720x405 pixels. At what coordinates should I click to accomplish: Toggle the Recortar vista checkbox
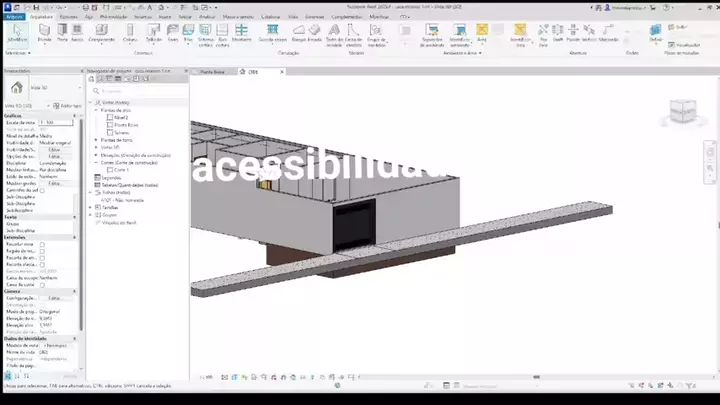42,244
